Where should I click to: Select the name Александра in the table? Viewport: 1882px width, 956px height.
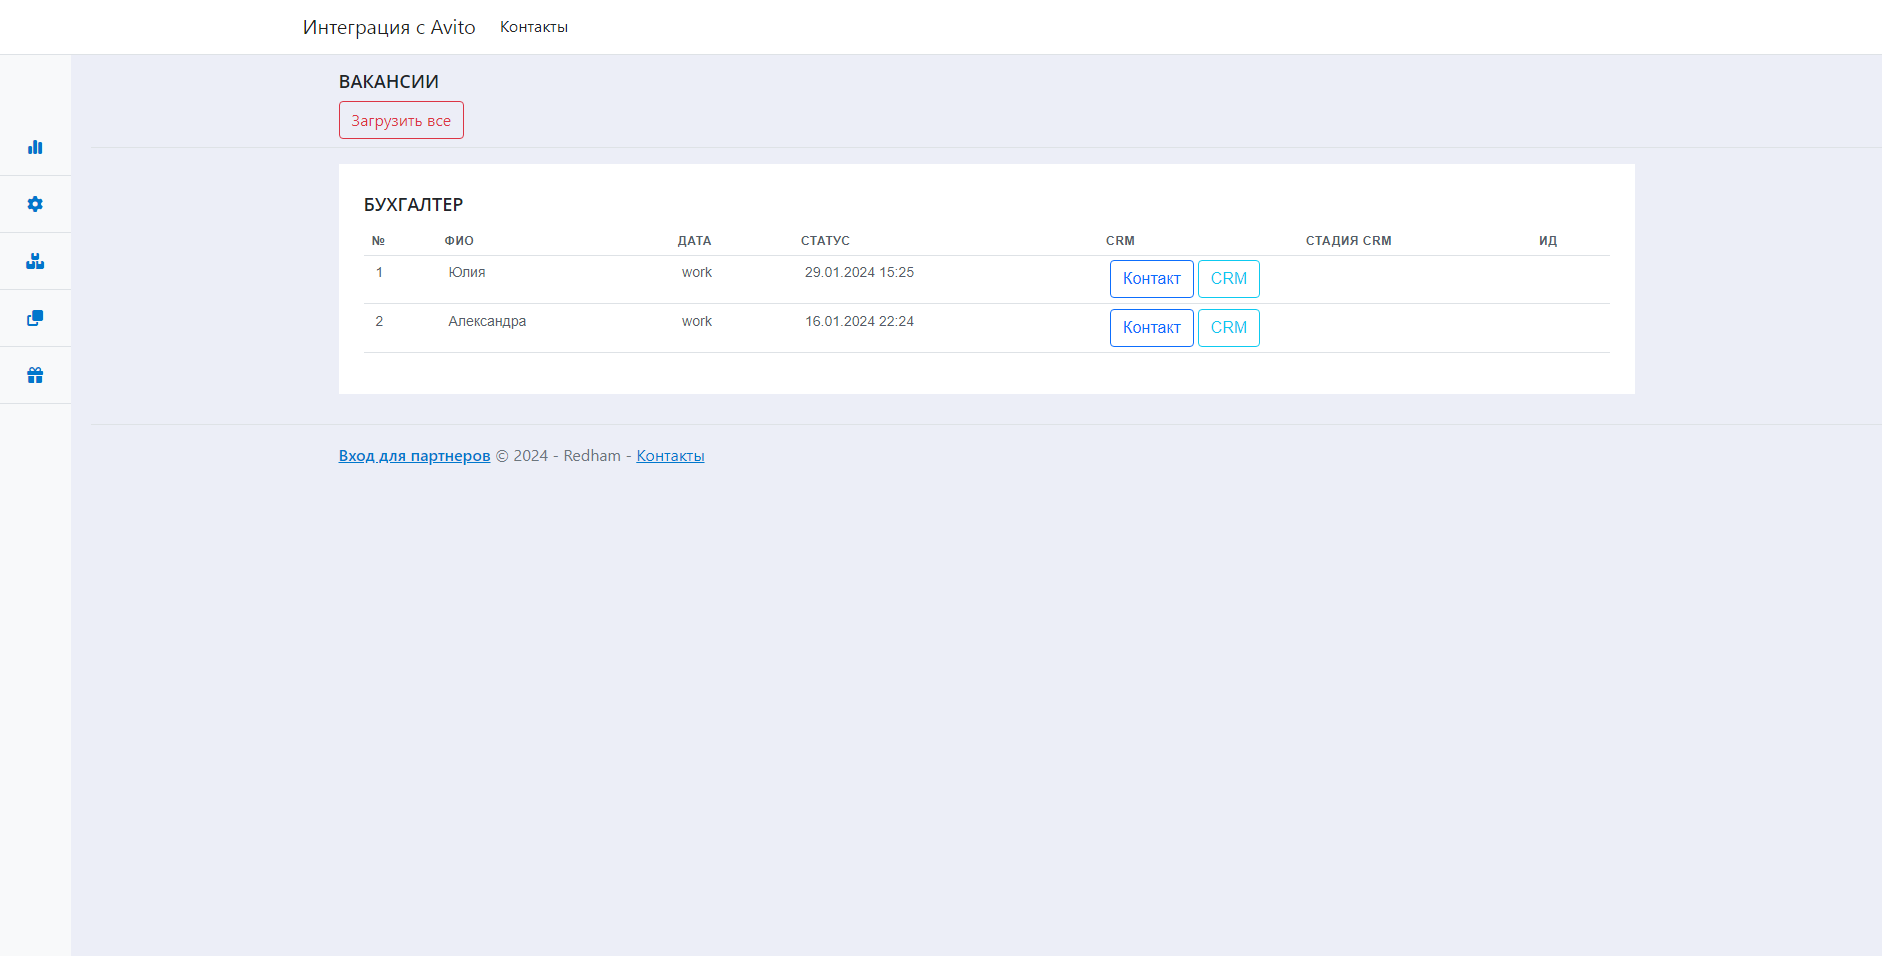[x=487, y=321]
